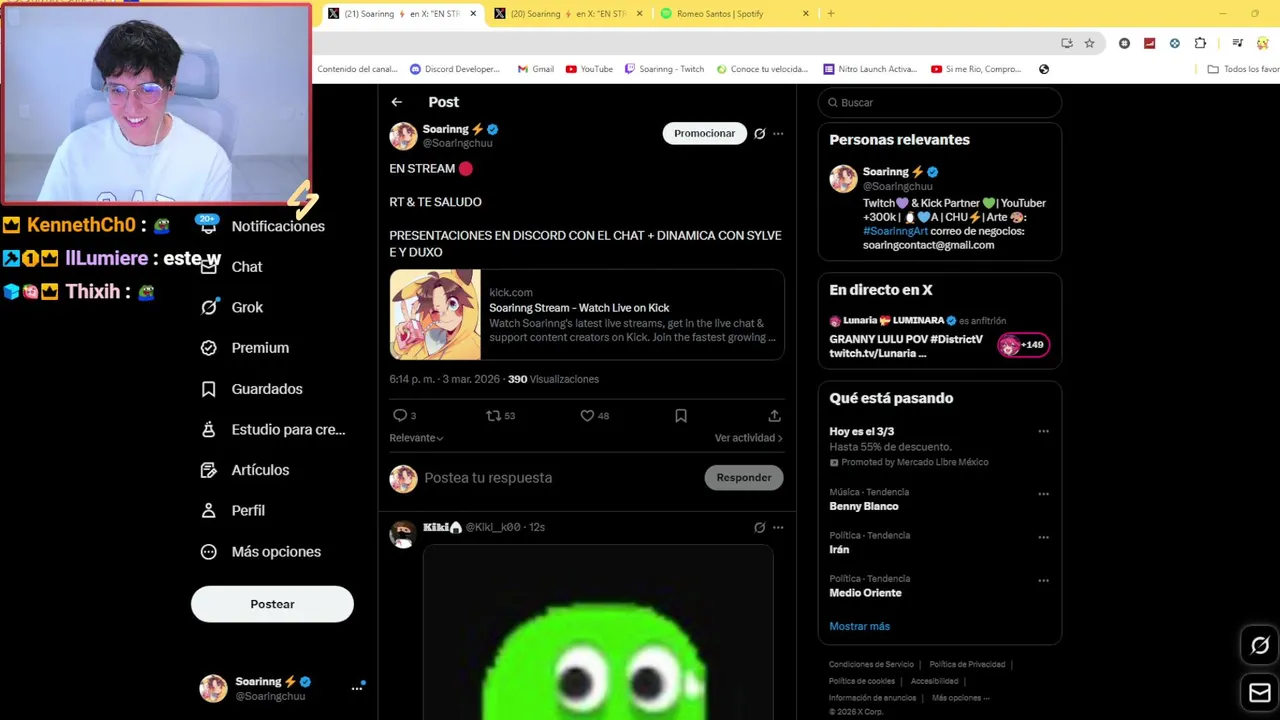Open the Gmail bookmark
Viewport: 1280px width, 720px height.
pyautogui.click(x=535, y=69)
